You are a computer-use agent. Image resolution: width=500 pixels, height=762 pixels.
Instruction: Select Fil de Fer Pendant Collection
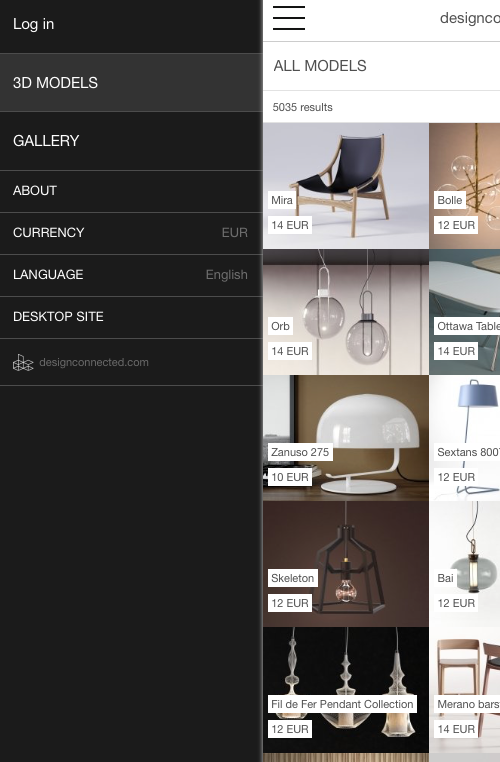pyautogui.click(x=346, y=690)
